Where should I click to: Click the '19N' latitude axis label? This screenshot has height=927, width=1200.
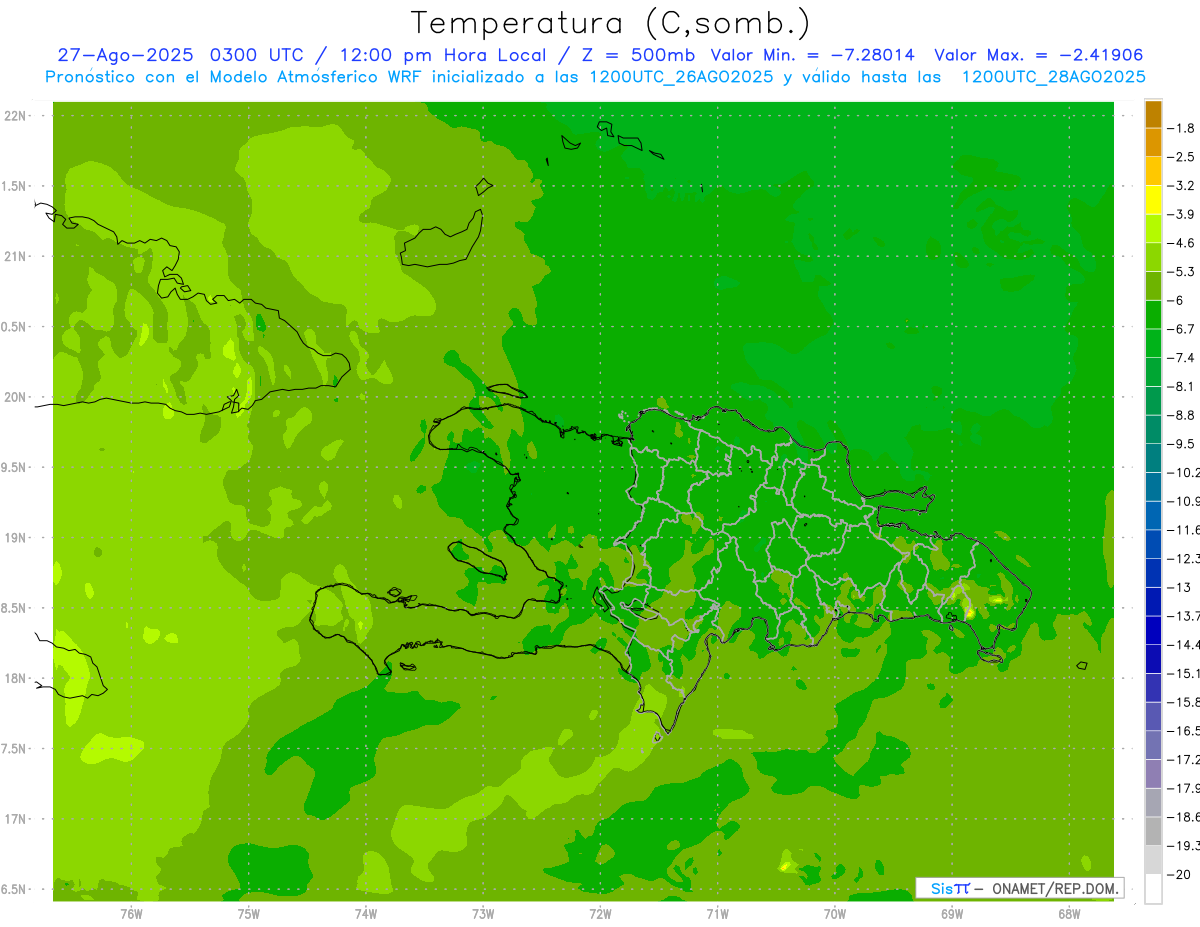[x=17, y=538]
